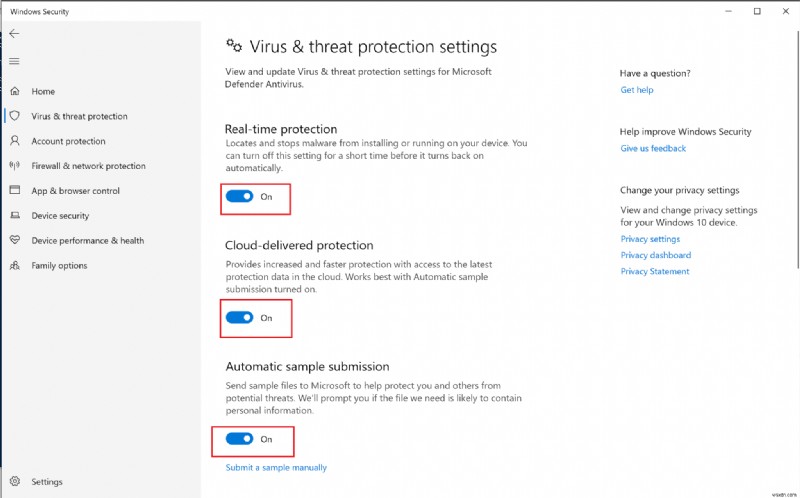Click the Firewall & network protection icon

[x=14, y=166]
